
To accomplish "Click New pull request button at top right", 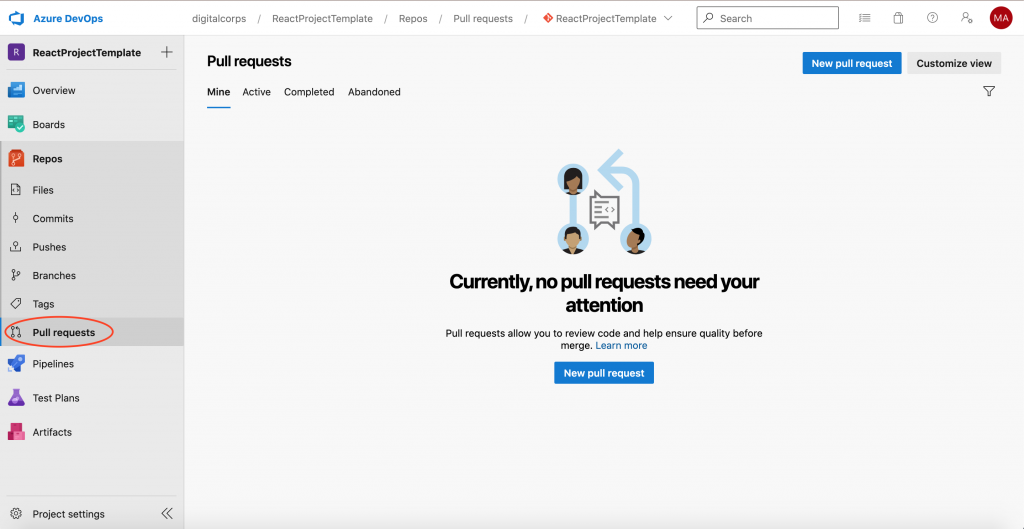I will point(851,63).
